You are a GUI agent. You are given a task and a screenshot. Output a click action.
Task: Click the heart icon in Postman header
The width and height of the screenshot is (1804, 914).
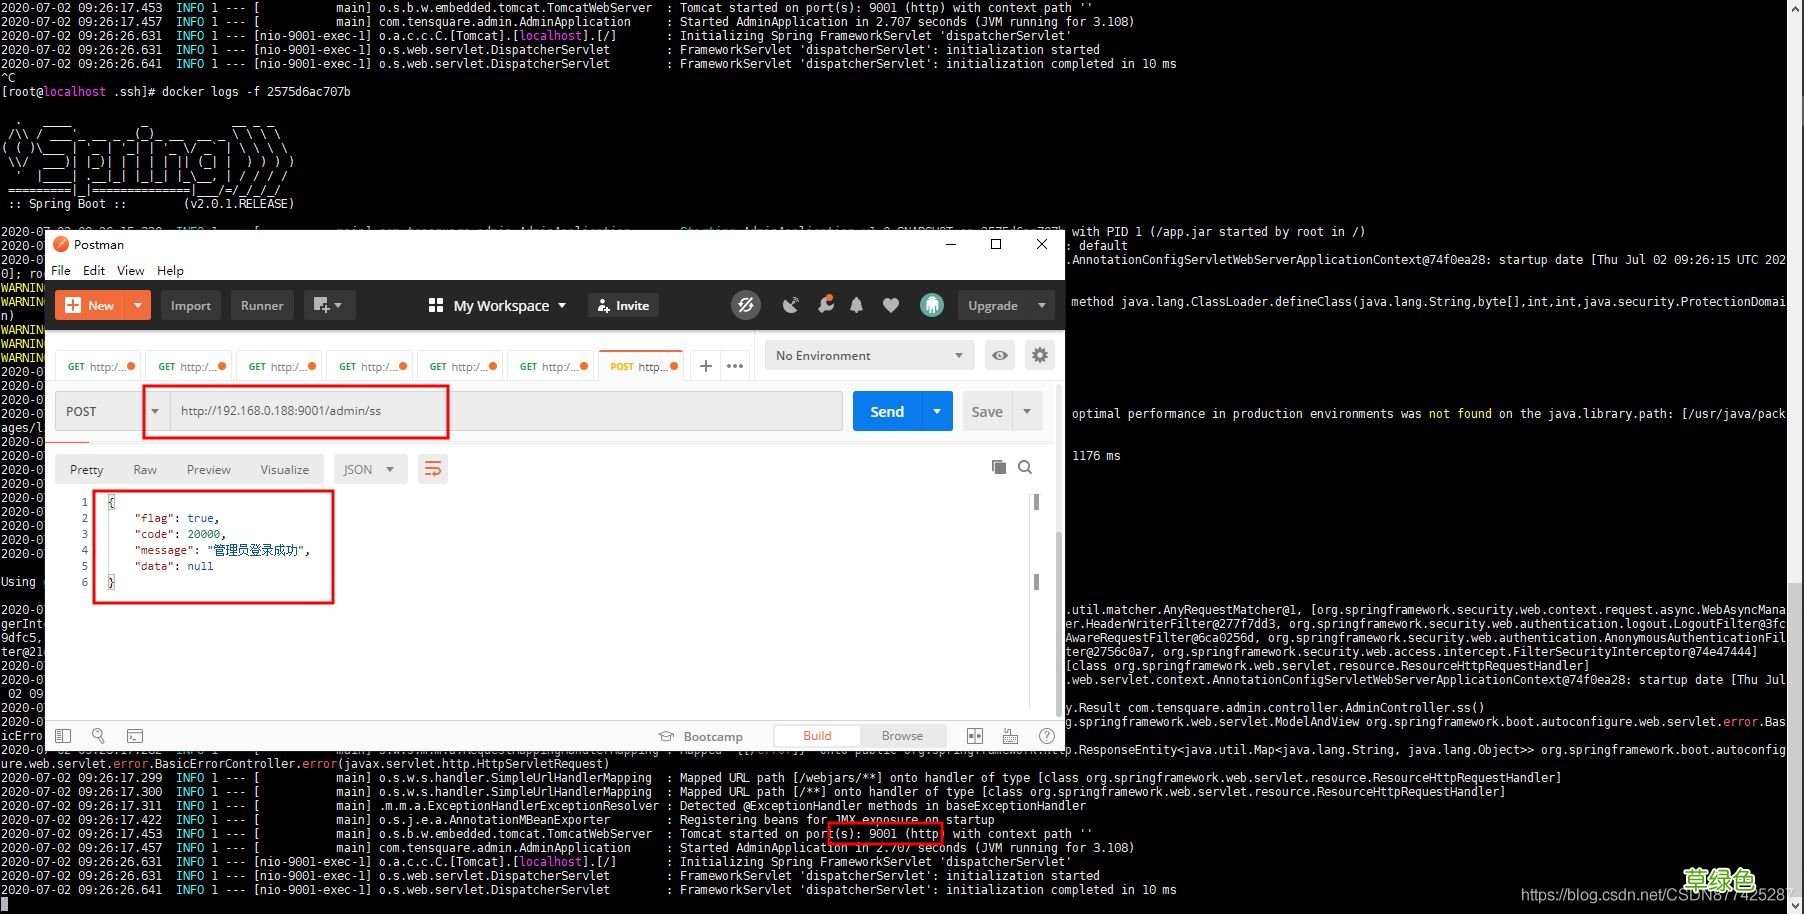pos(891,305)
